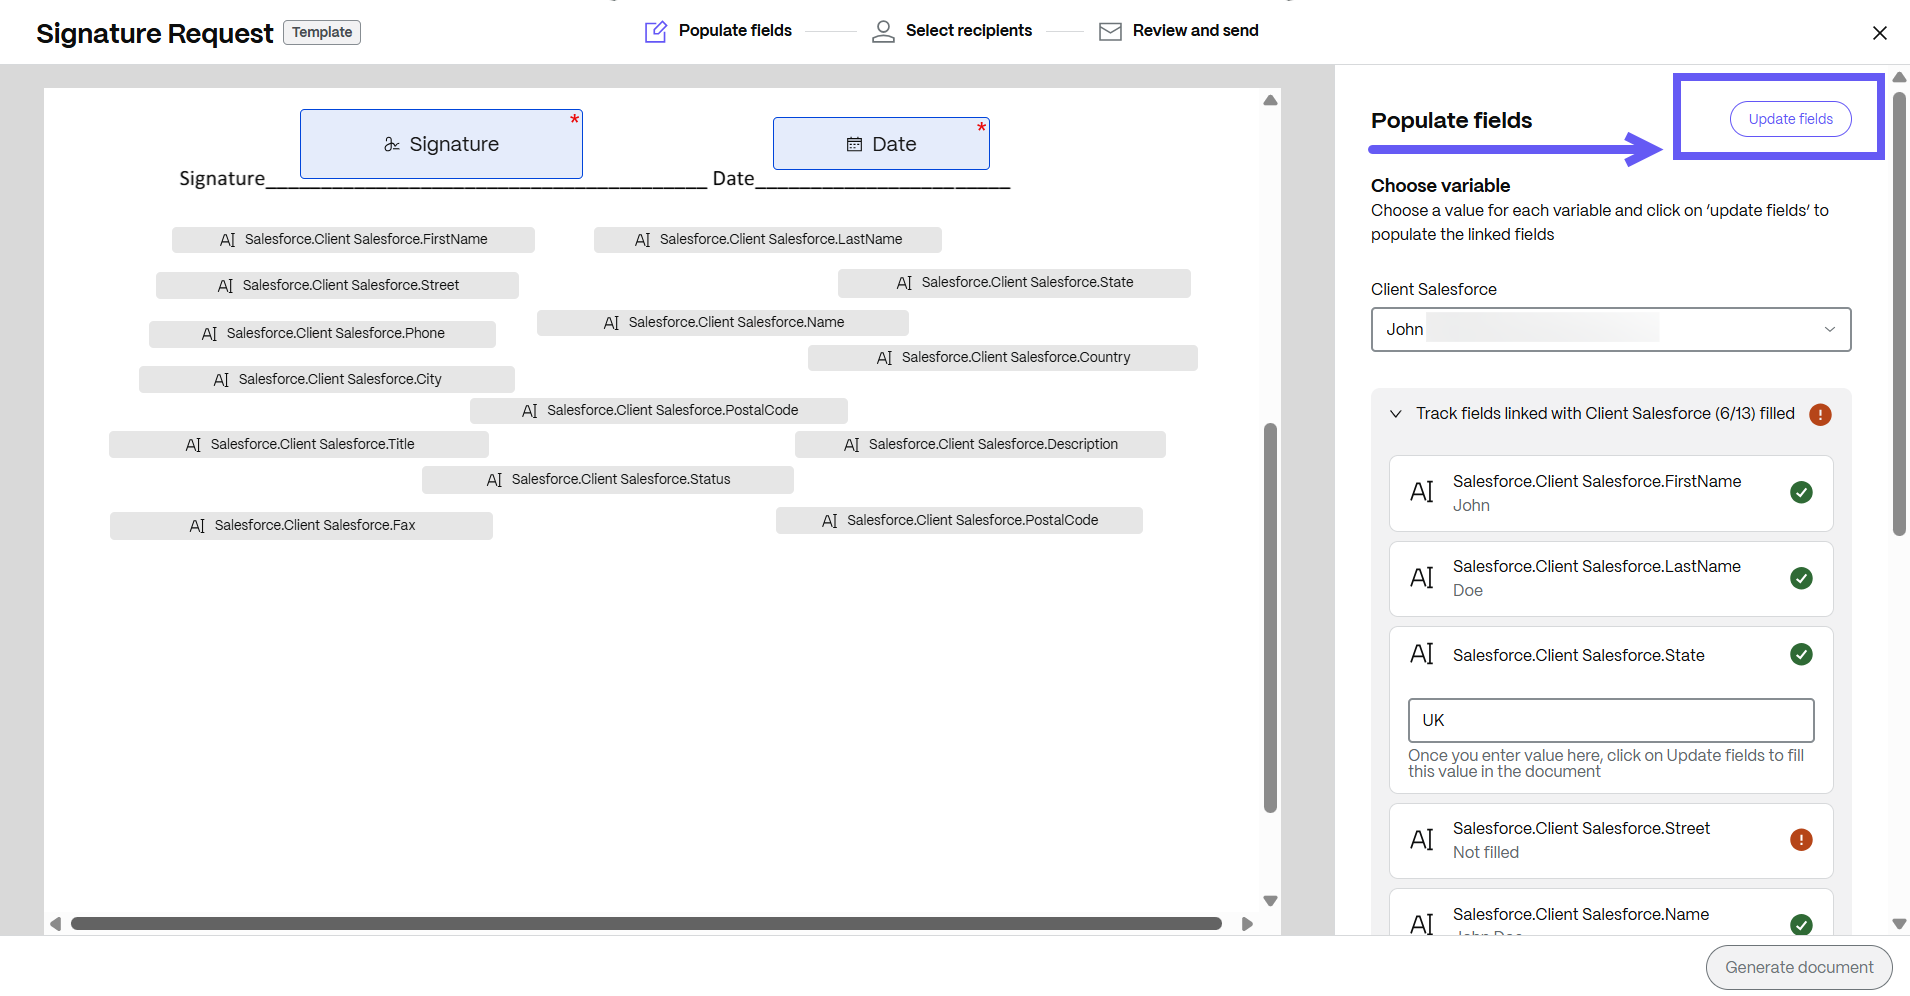Screen dimensions: 1910x996
Task: Select the Date field in the document
Action: (x=881, y=144)
